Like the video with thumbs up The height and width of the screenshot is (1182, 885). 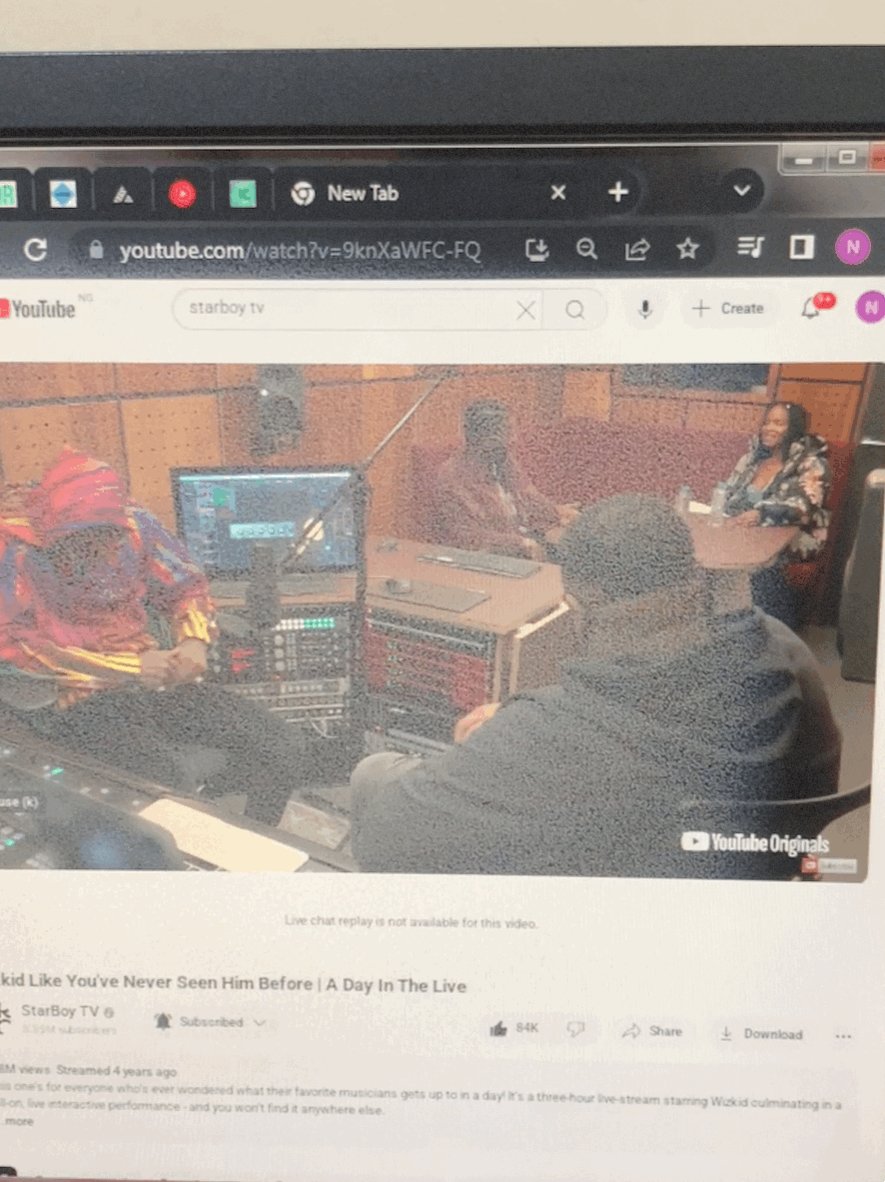[x=513, y=1028]
